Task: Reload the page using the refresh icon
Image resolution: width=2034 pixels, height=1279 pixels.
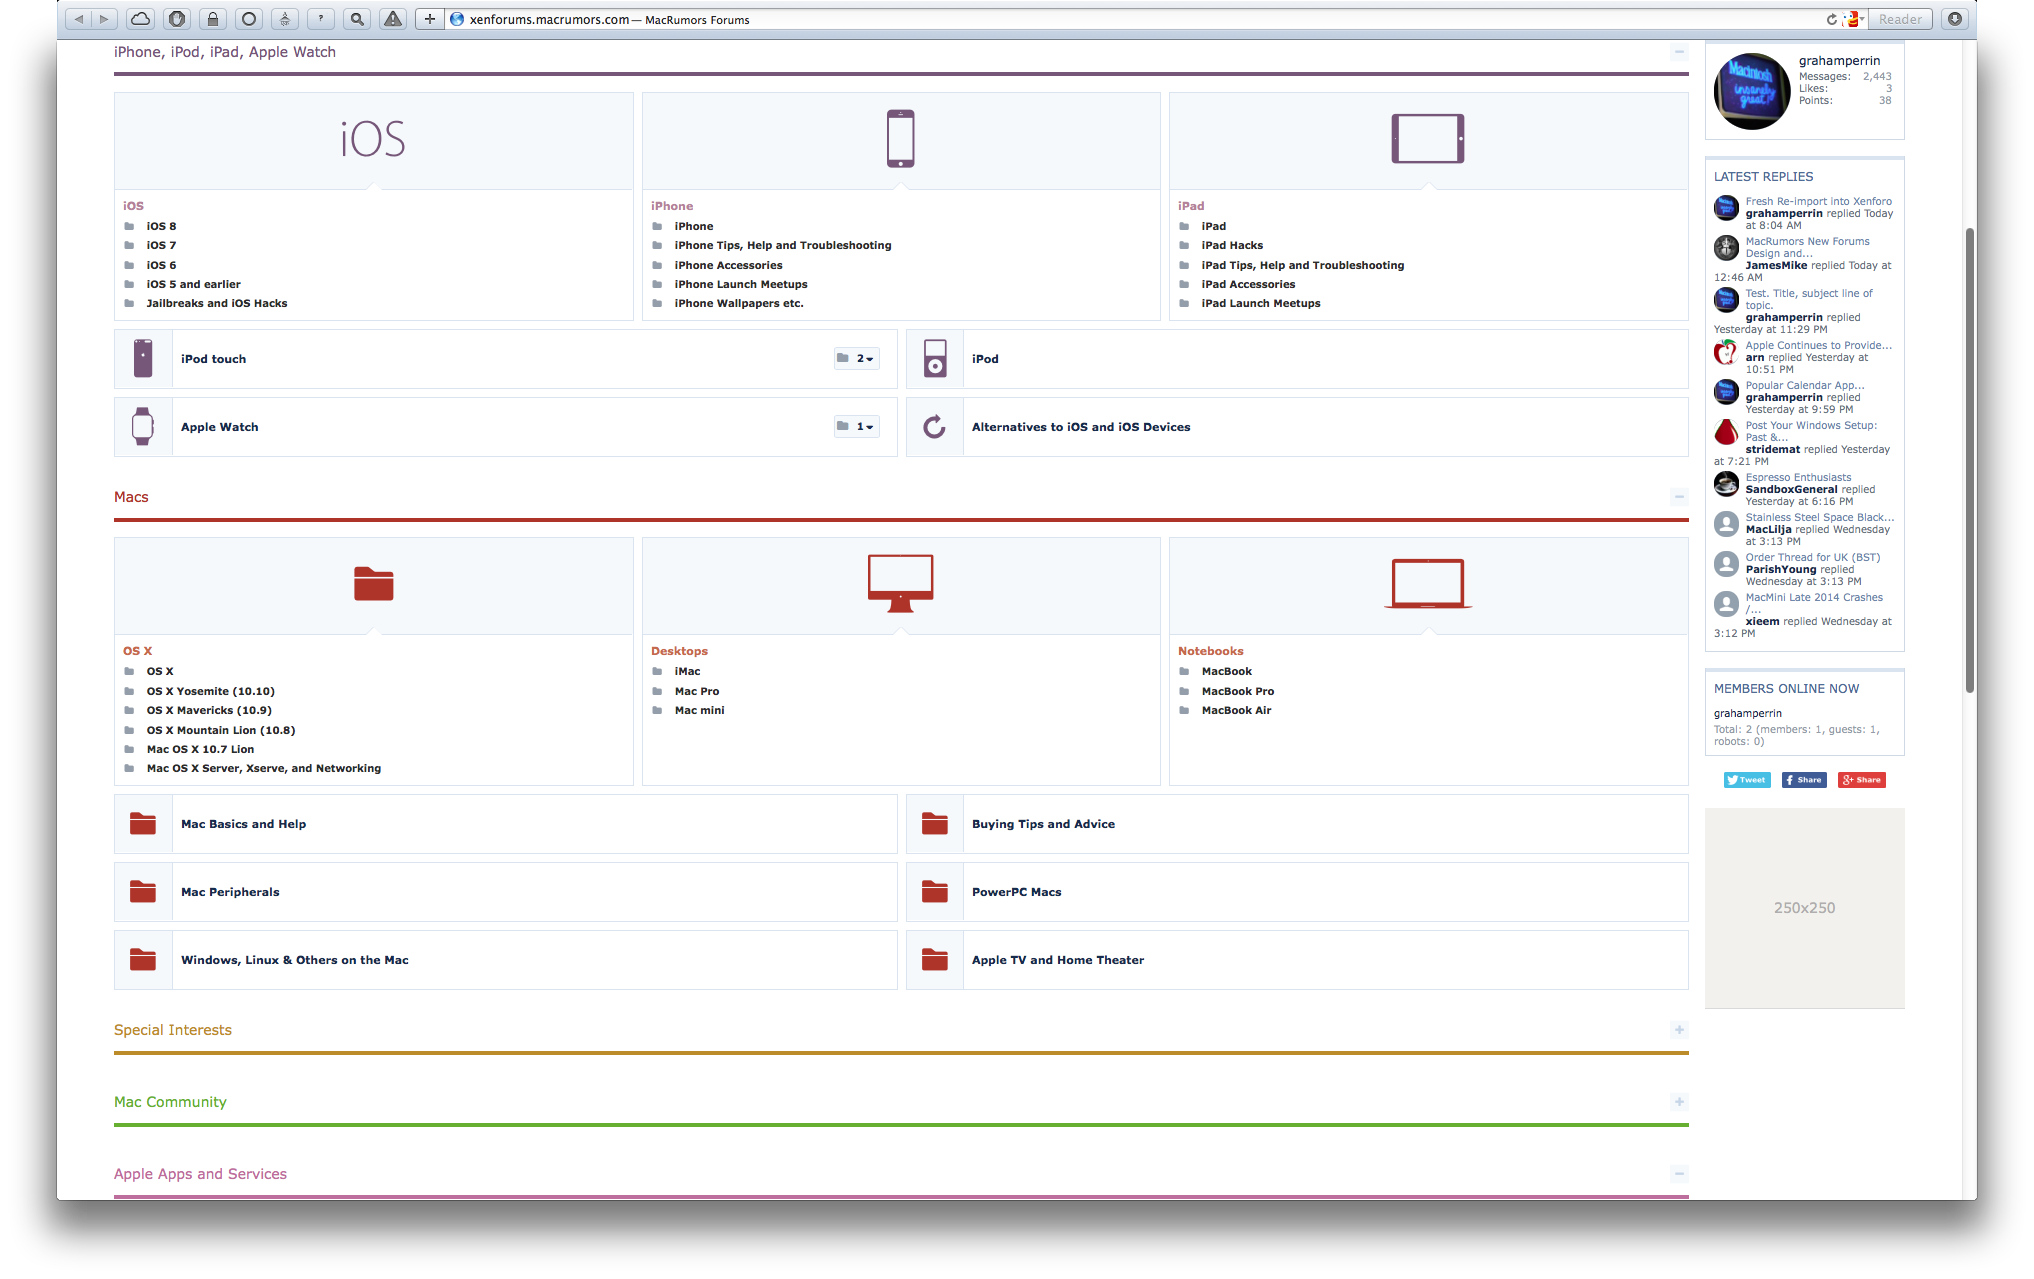Action: coord(1832,19)
